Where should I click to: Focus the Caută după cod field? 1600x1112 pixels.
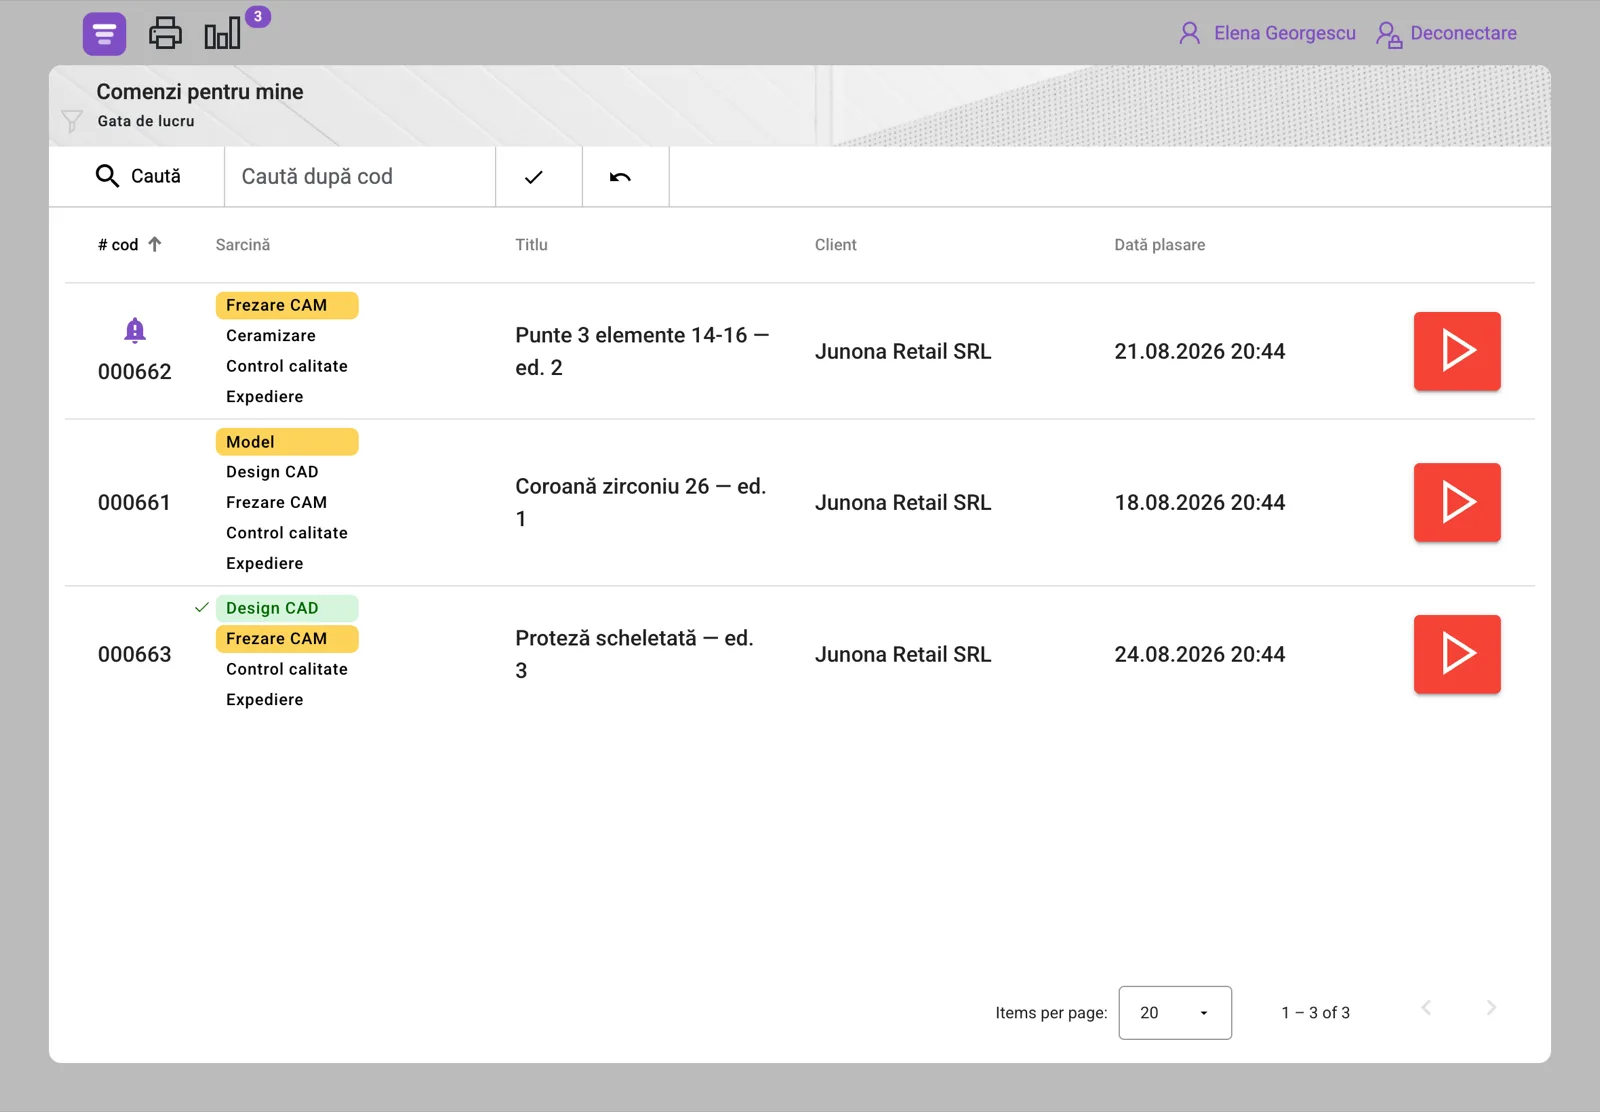(x=360, y=177)
